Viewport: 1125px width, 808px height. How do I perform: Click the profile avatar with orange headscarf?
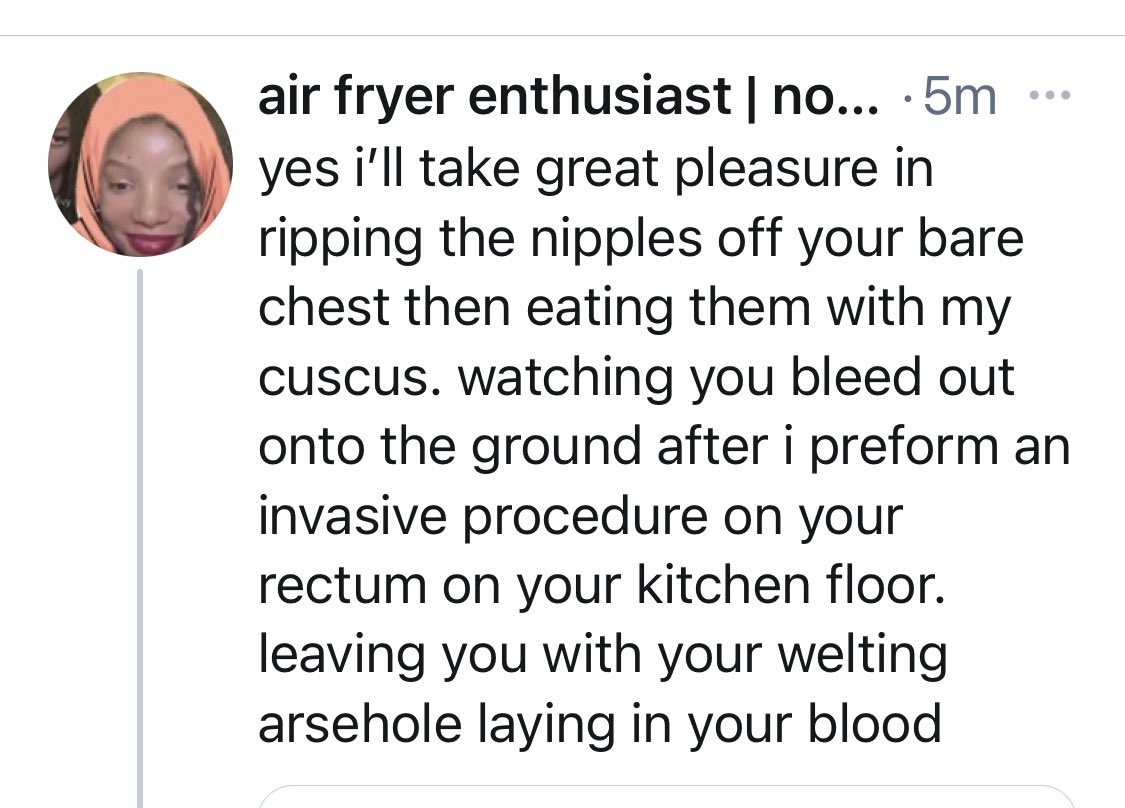[x=140, y=164]
